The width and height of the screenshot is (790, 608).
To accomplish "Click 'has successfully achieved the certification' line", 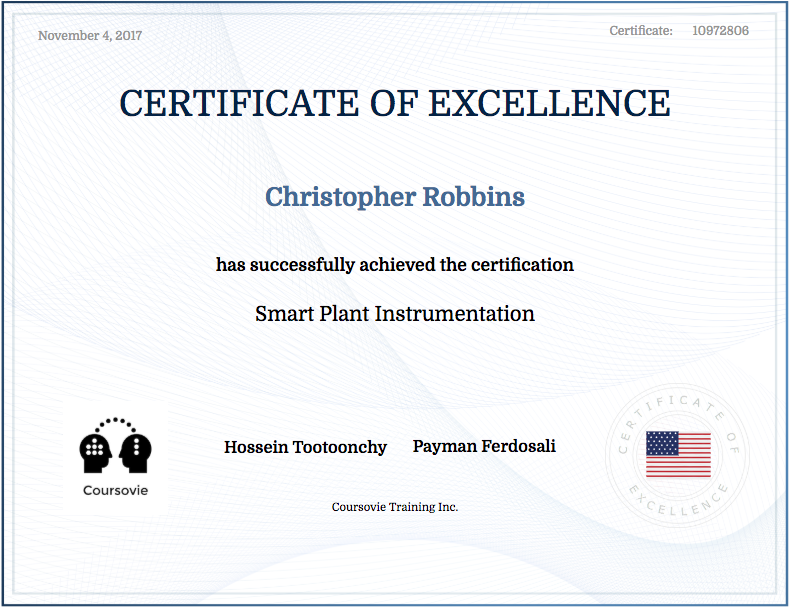I will tap(395, 265).
